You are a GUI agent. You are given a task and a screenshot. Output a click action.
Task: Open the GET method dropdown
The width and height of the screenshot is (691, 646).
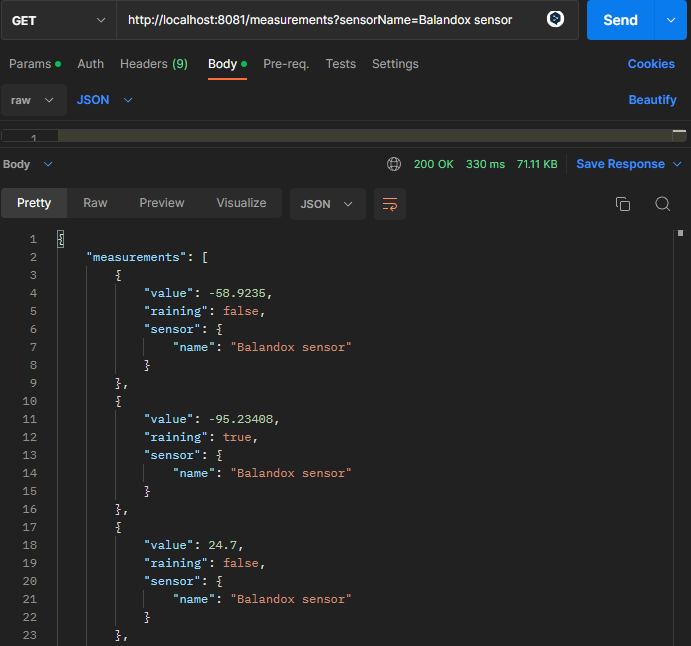click(59, 20)
